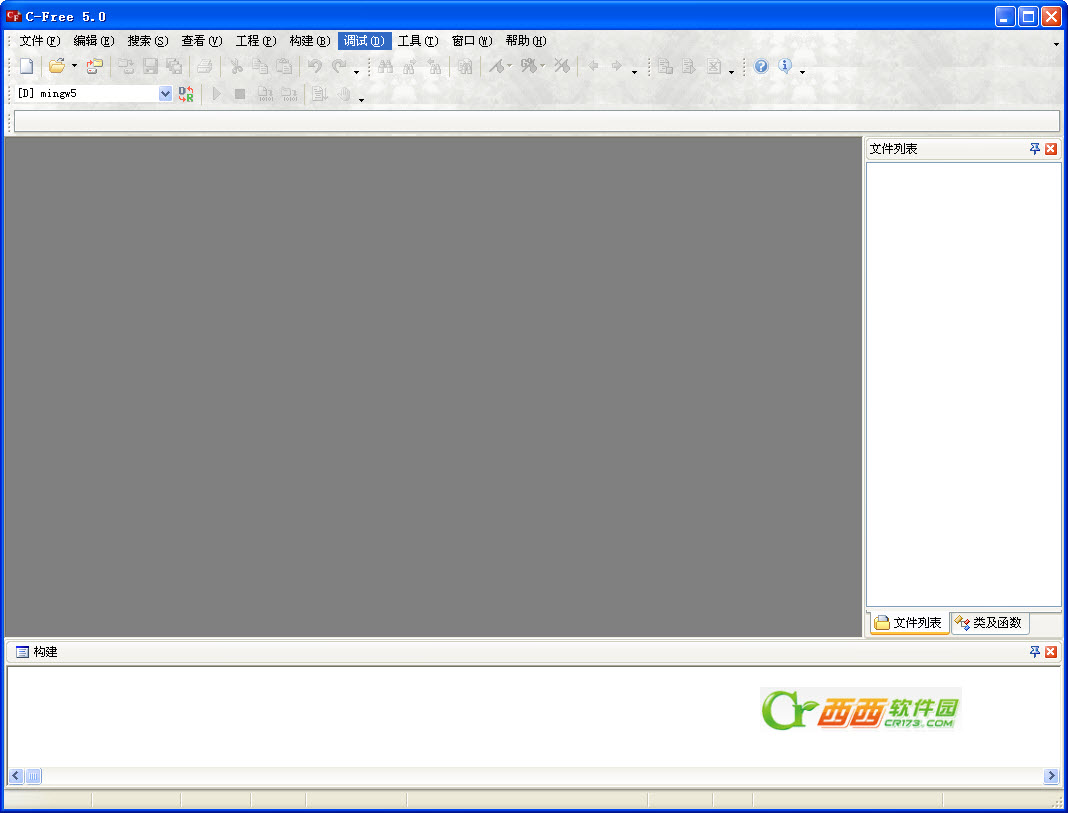Click the find previous binoculars icon
Viewport: 1068px width, 813px height.
click(434, 66)
